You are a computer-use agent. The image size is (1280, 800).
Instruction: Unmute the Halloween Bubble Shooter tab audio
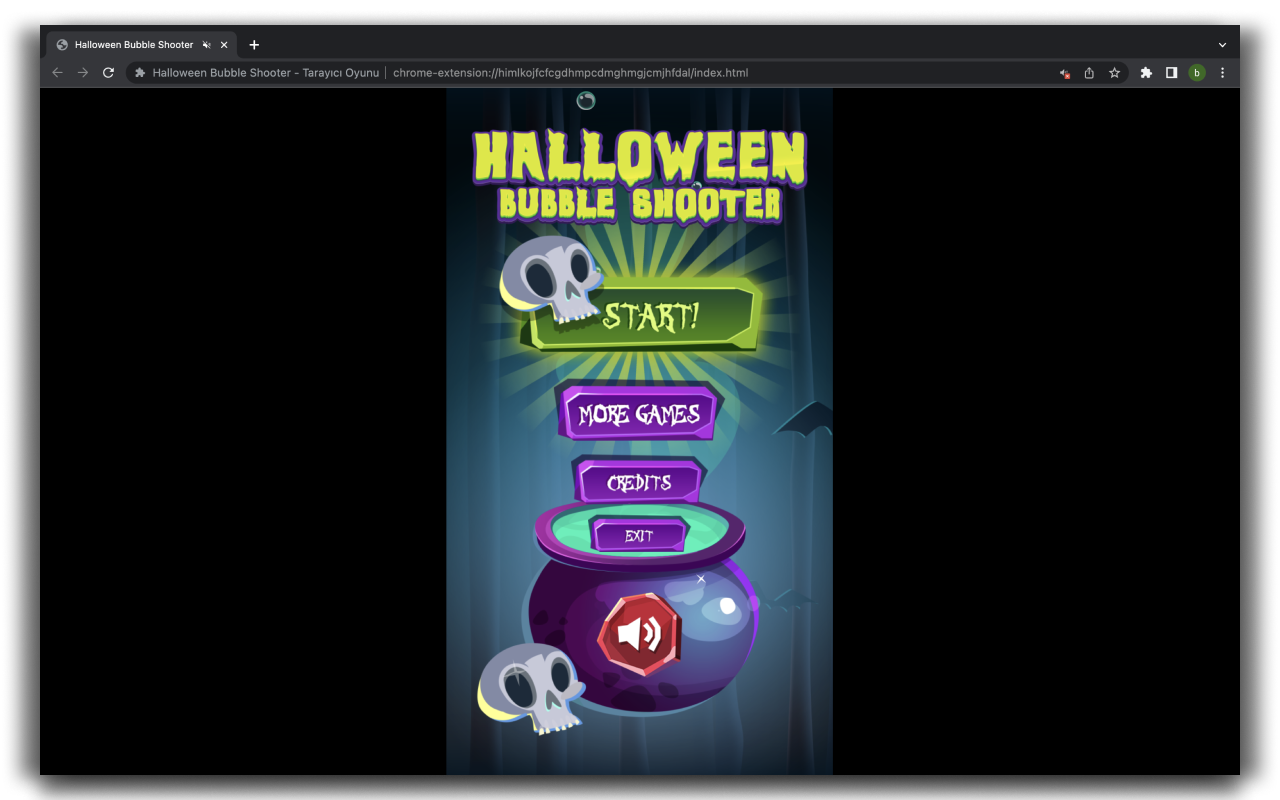coord(208,44)
